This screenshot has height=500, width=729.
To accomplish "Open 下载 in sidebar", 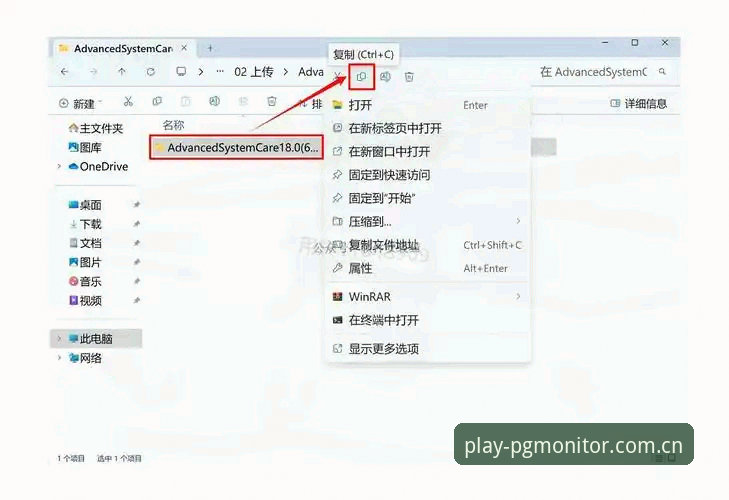I will click(x=85, y=224).
